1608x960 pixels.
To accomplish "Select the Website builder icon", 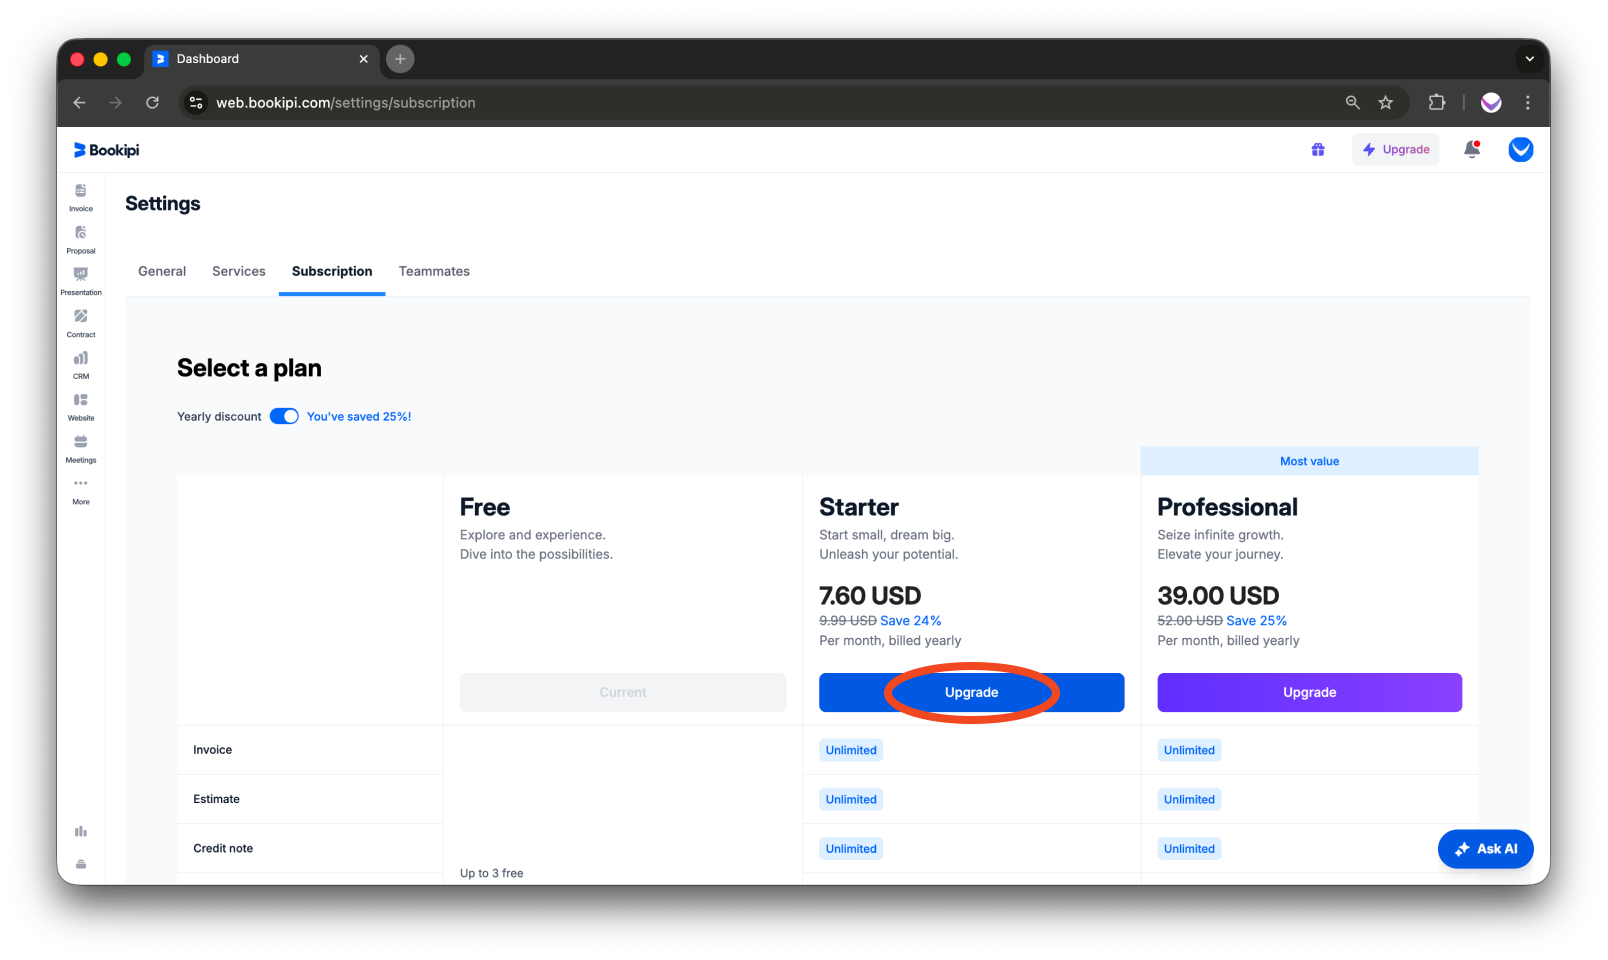I will coord(80,406).
